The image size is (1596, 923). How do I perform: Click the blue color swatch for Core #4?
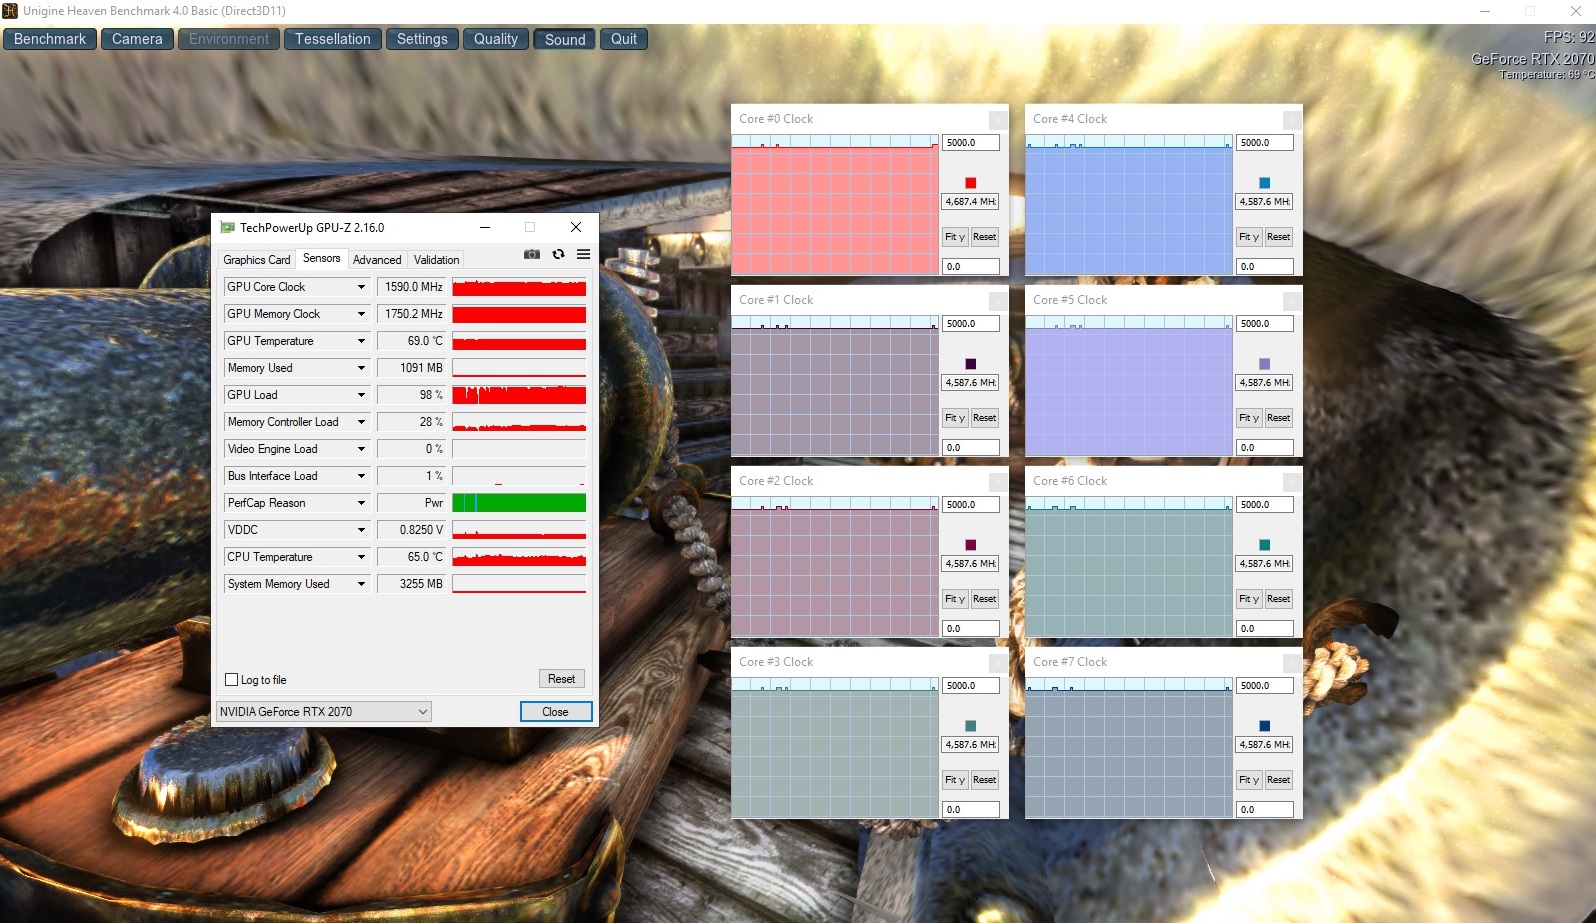click(x=1264, y=183)
